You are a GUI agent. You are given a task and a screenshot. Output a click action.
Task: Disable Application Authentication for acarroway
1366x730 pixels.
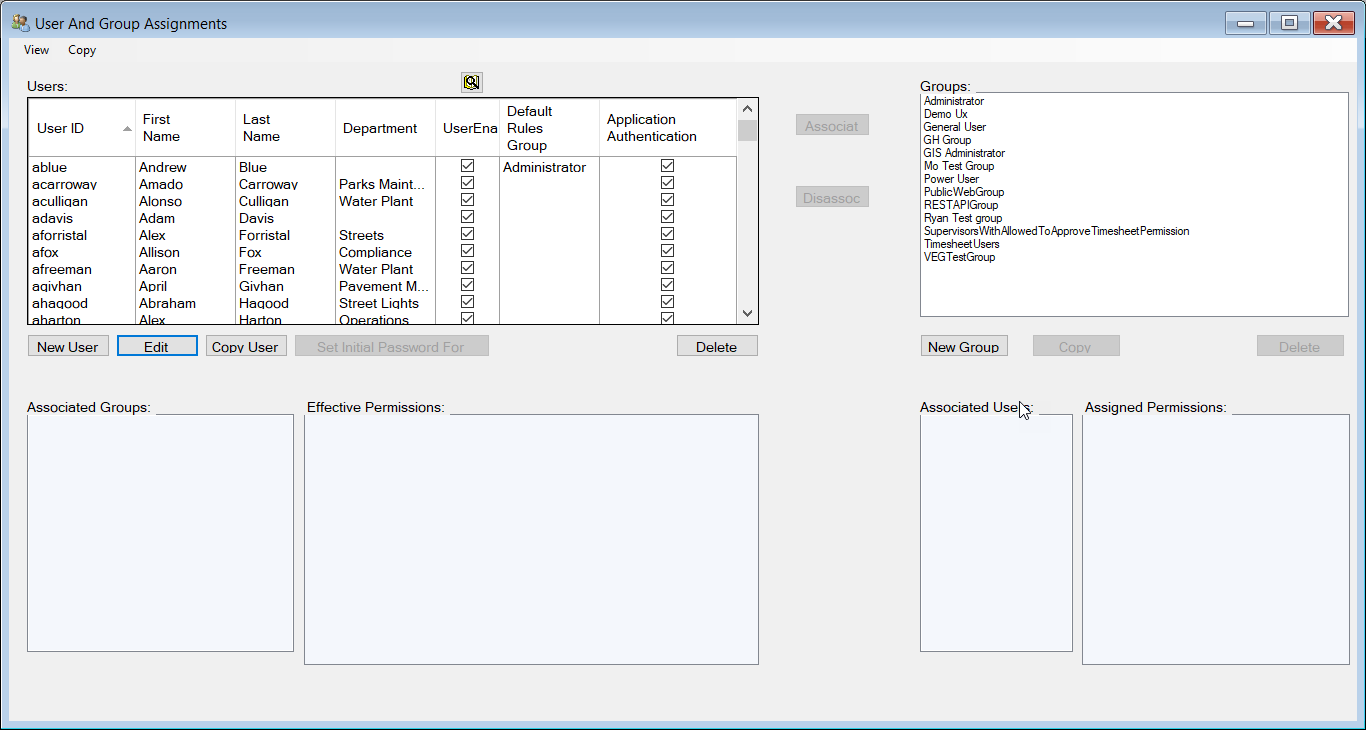tap(667, 184)
